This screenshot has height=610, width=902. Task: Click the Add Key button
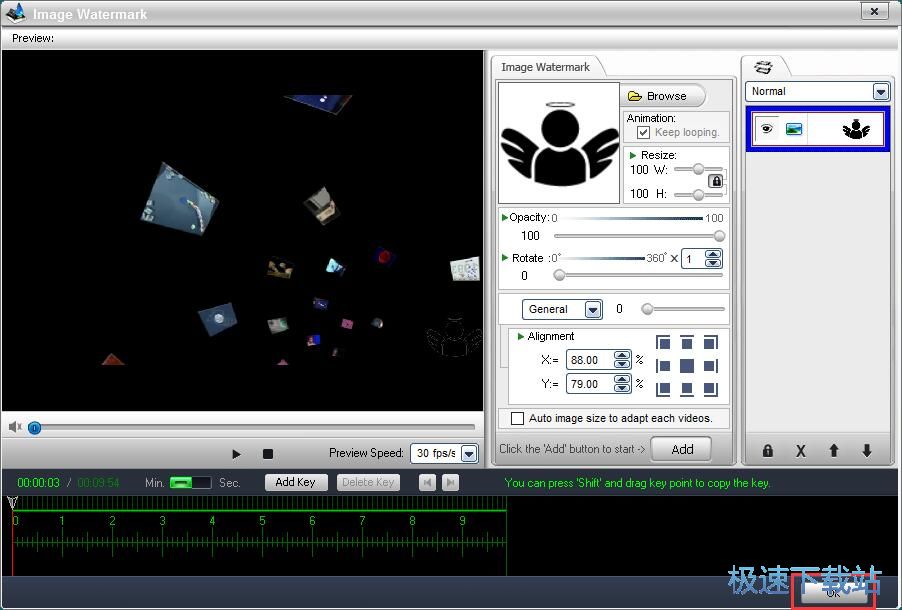tap(296, 482)
